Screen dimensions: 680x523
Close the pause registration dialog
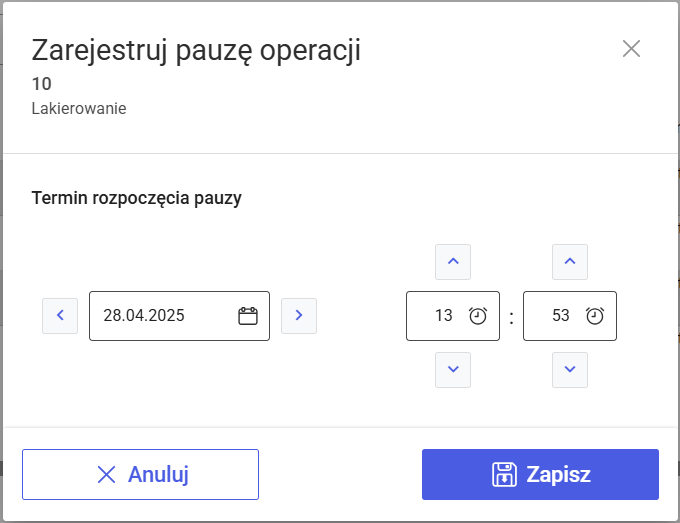pyautogui.click(x=631, y=49)
